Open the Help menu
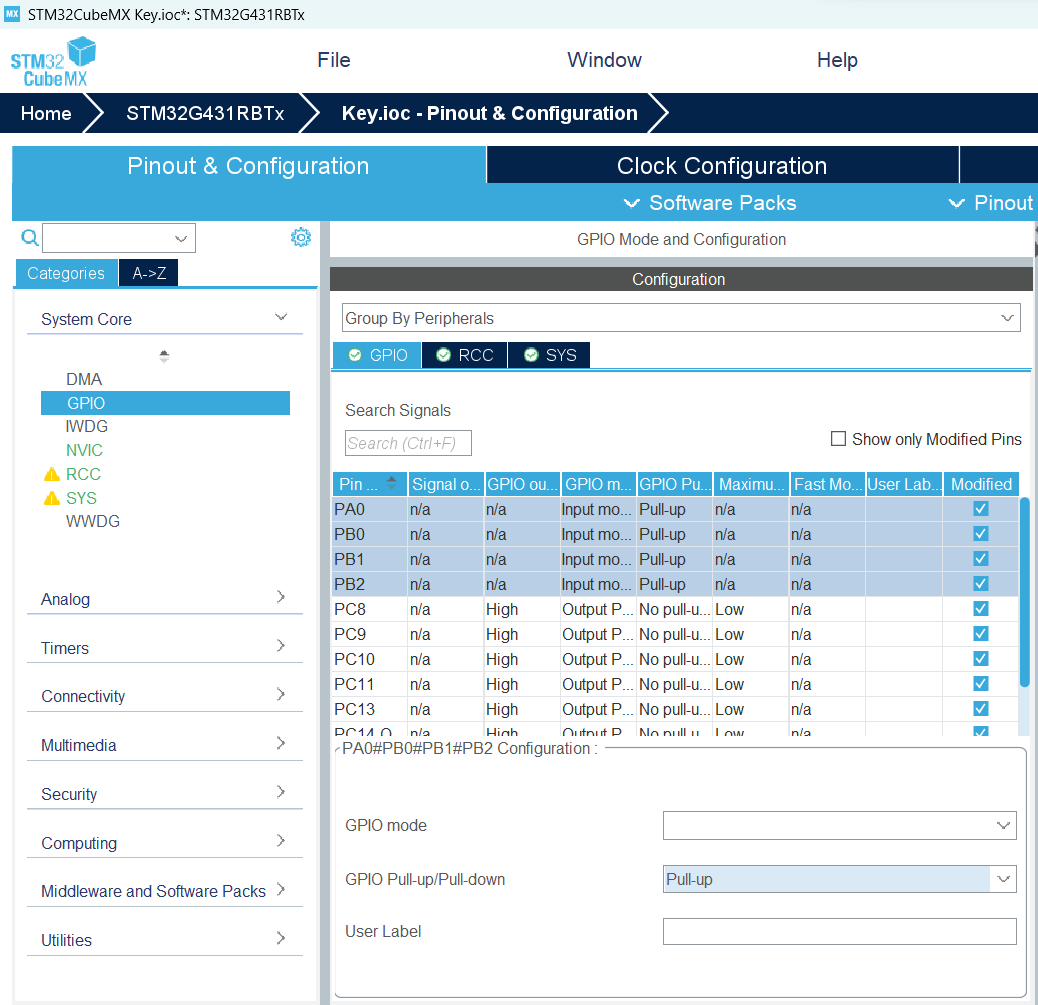 837,60
